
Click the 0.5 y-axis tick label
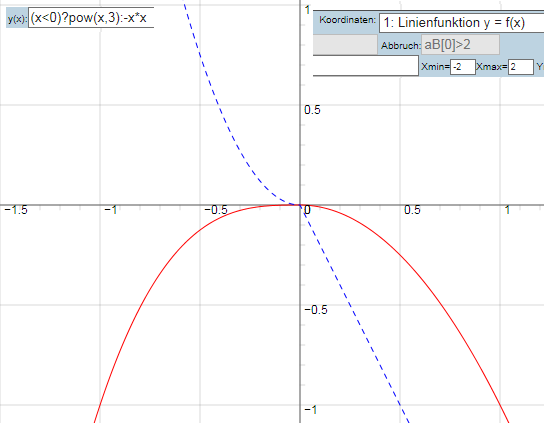coord(312,110)
